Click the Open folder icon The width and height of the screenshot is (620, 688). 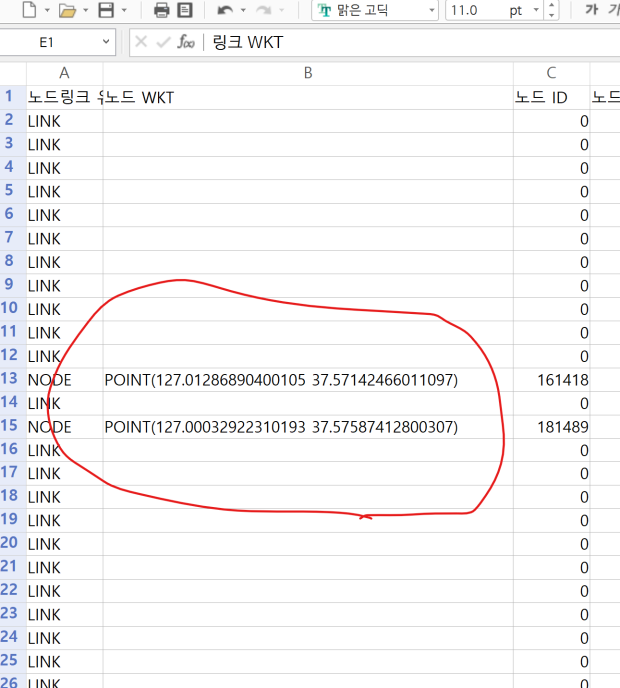pos(67,11)
